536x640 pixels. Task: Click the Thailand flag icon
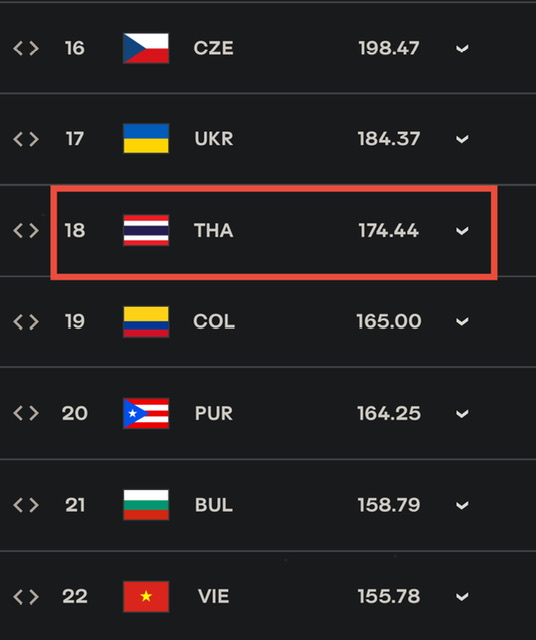coord(146,230)
